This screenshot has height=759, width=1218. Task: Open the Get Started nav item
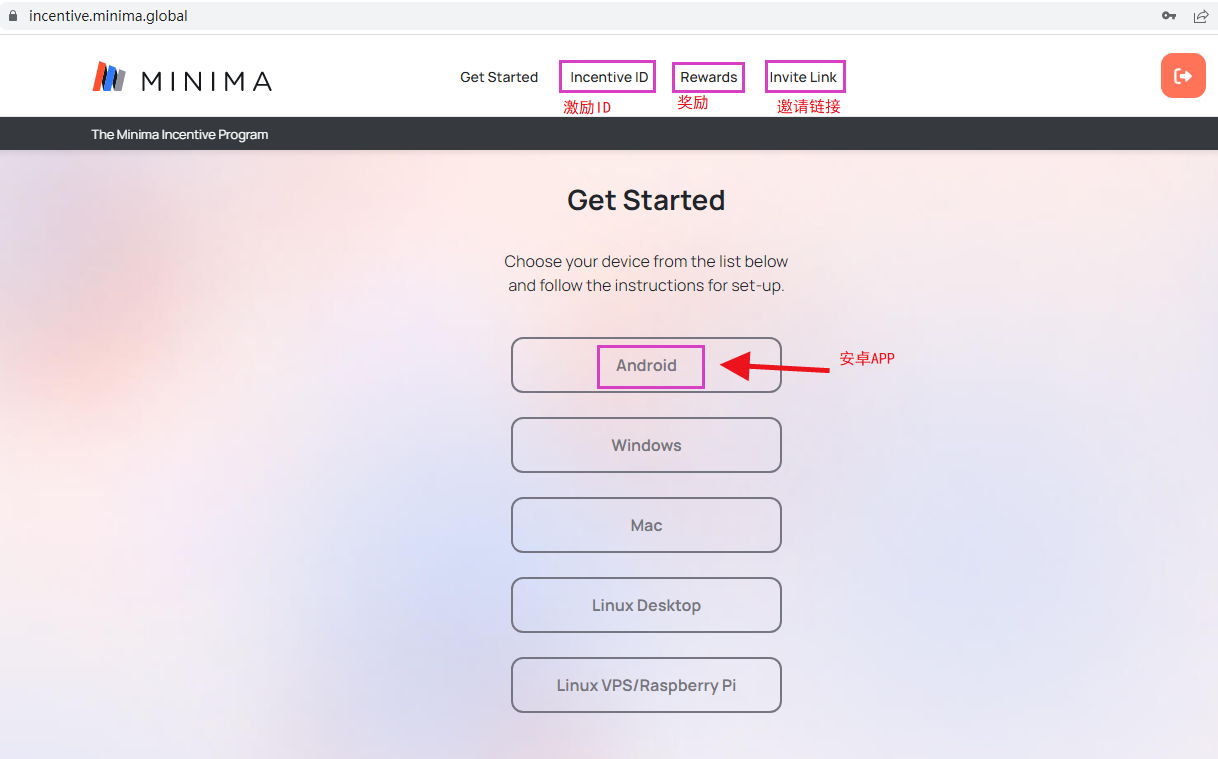coord(499,77)
